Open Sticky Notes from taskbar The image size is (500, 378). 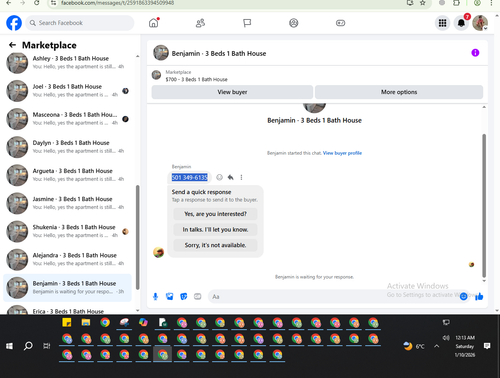click(x=67, y=322)
